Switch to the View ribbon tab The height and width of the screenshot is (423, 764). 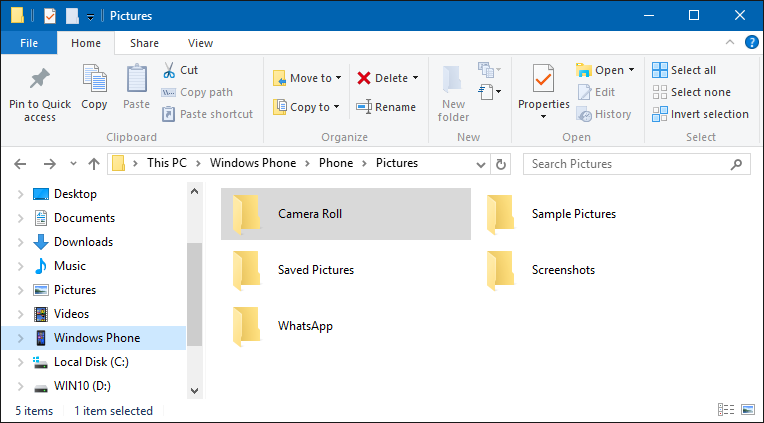pyautogui.click(x=200, y=43)
